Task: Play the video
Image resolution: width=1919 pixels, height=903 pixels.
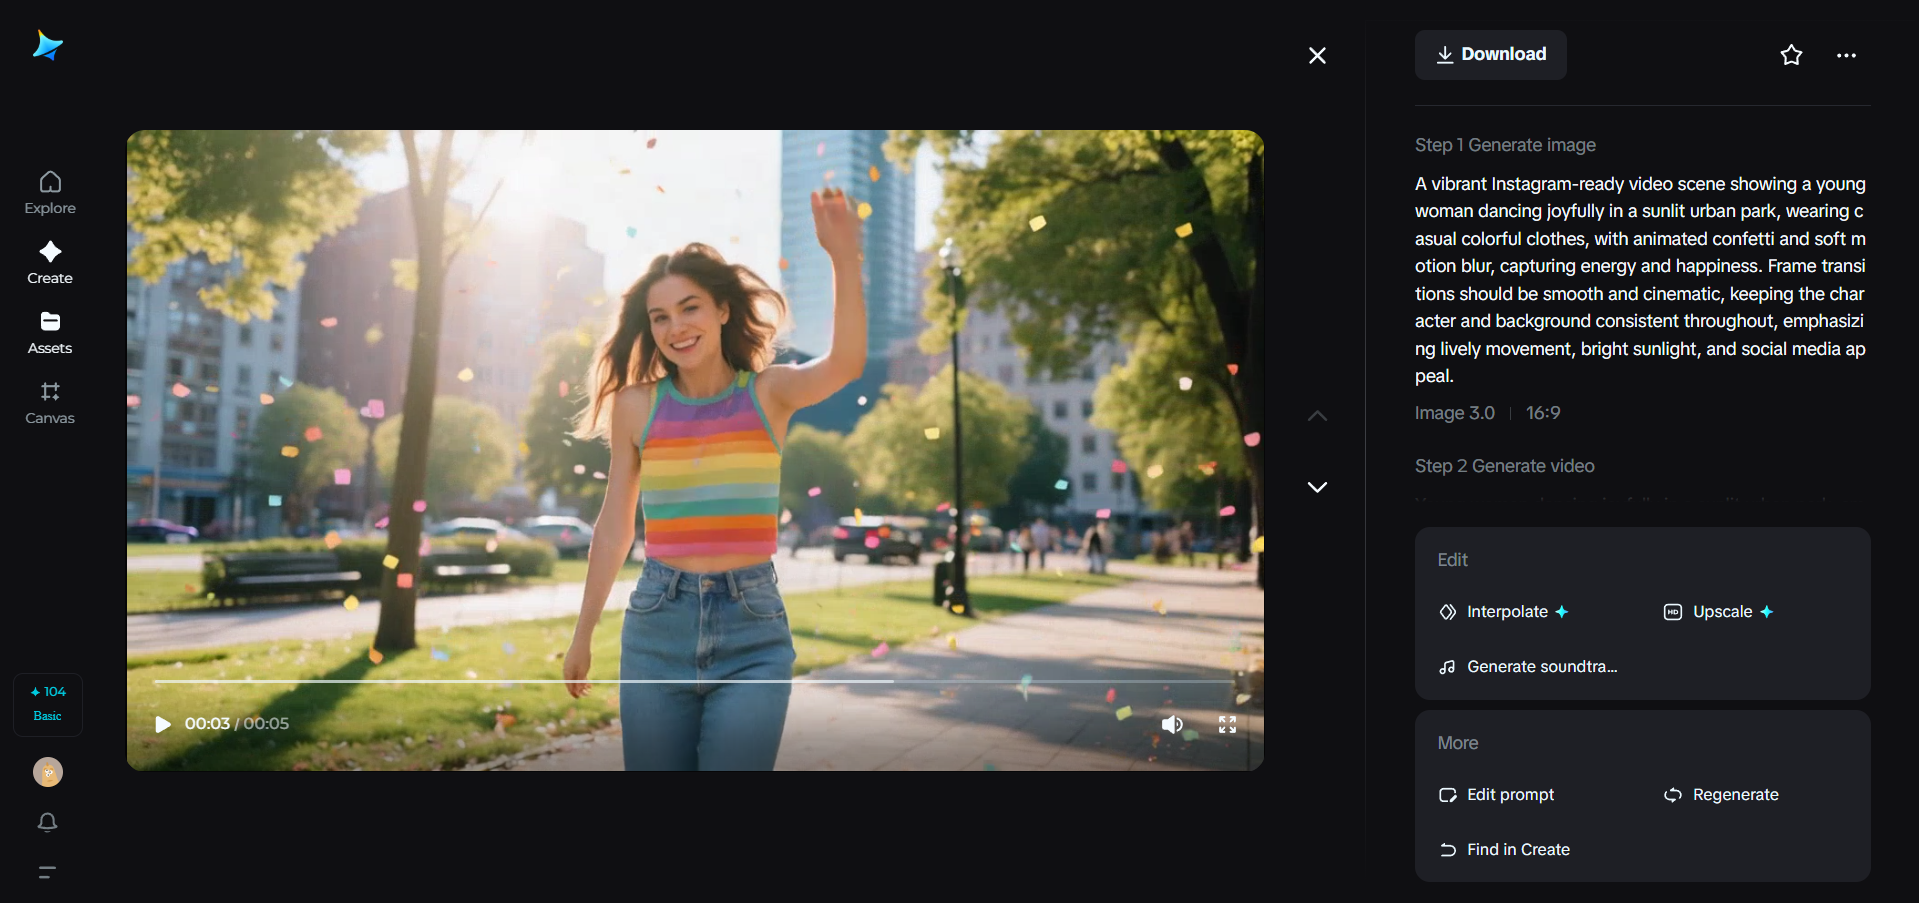Action: 162,724
